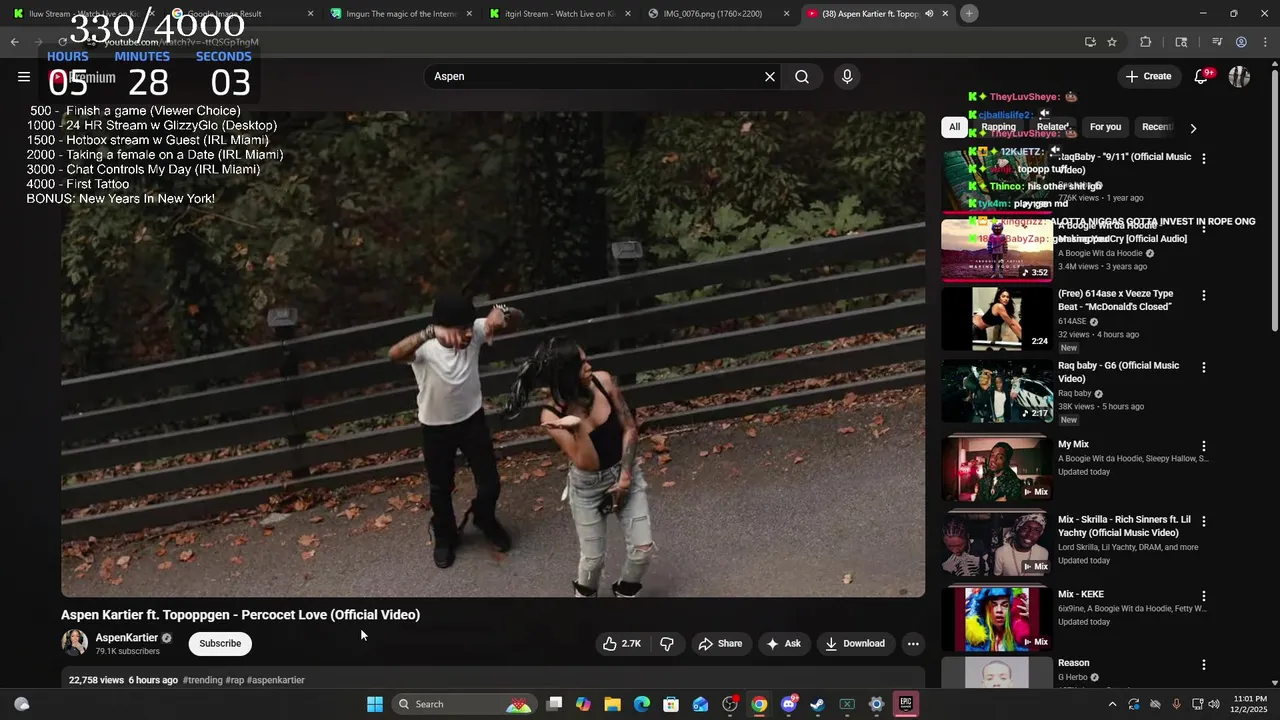Open Chrome's media control icon
The width and height of the screenshot is (1280, 720).
coord(1217,42)
